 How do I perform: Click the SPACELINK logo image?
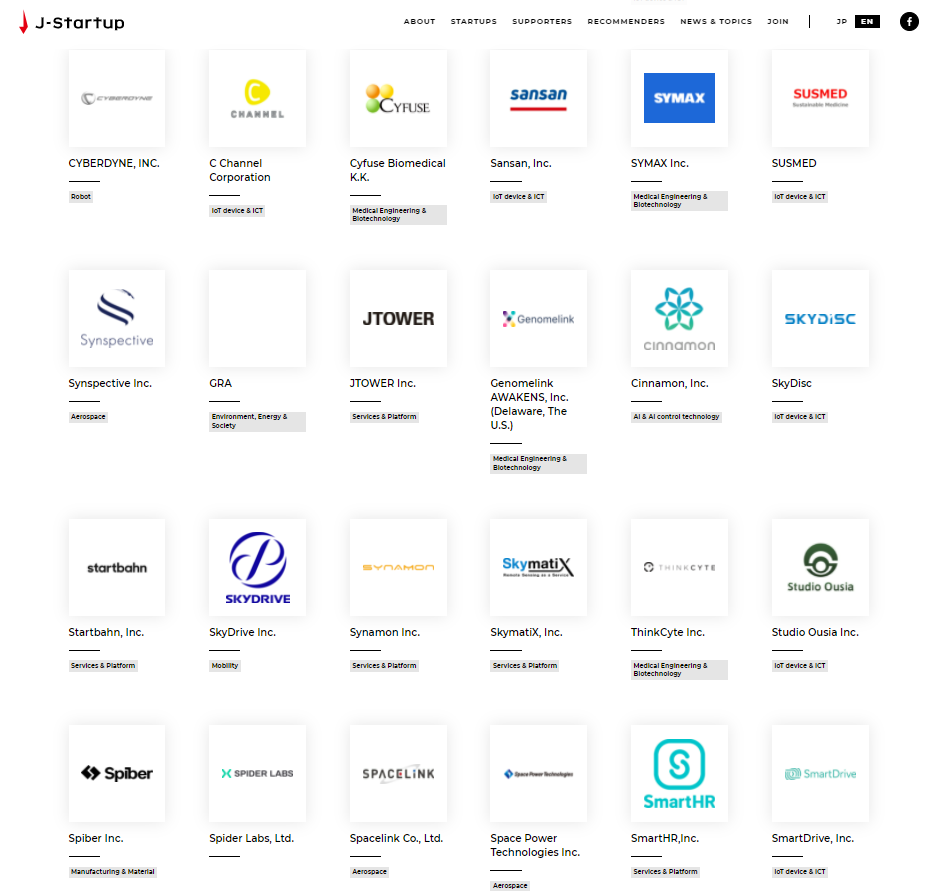pyautogui.click(x=398, y=774)
